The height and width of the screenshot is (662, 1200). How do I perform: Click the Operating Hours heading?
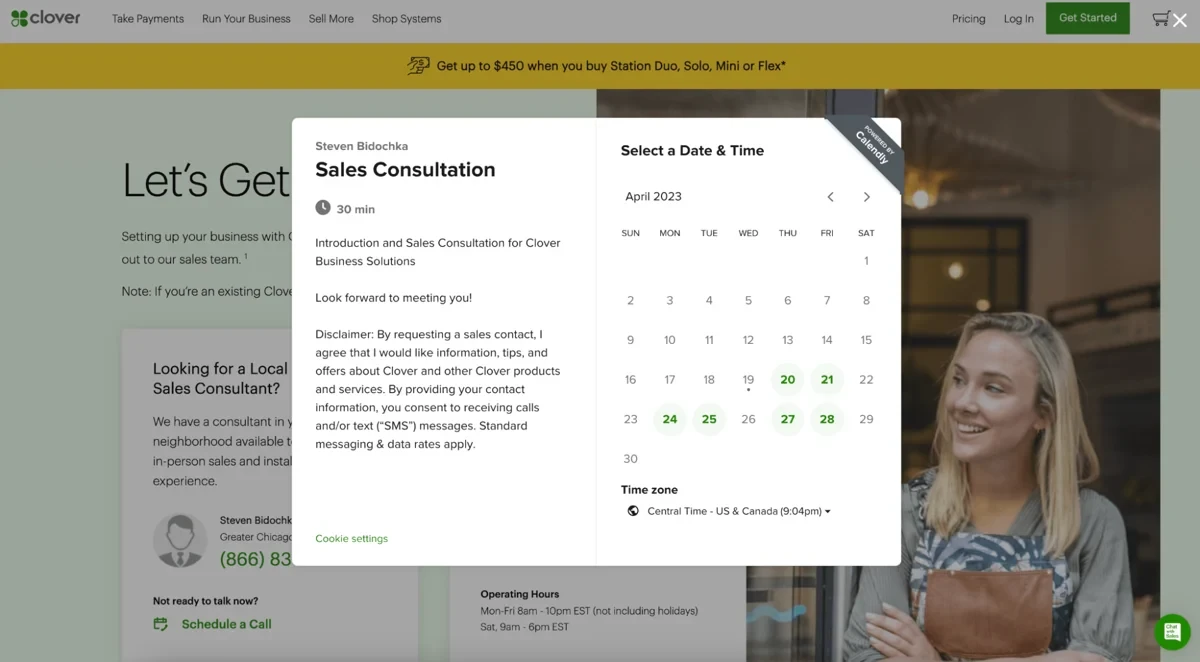520,594
